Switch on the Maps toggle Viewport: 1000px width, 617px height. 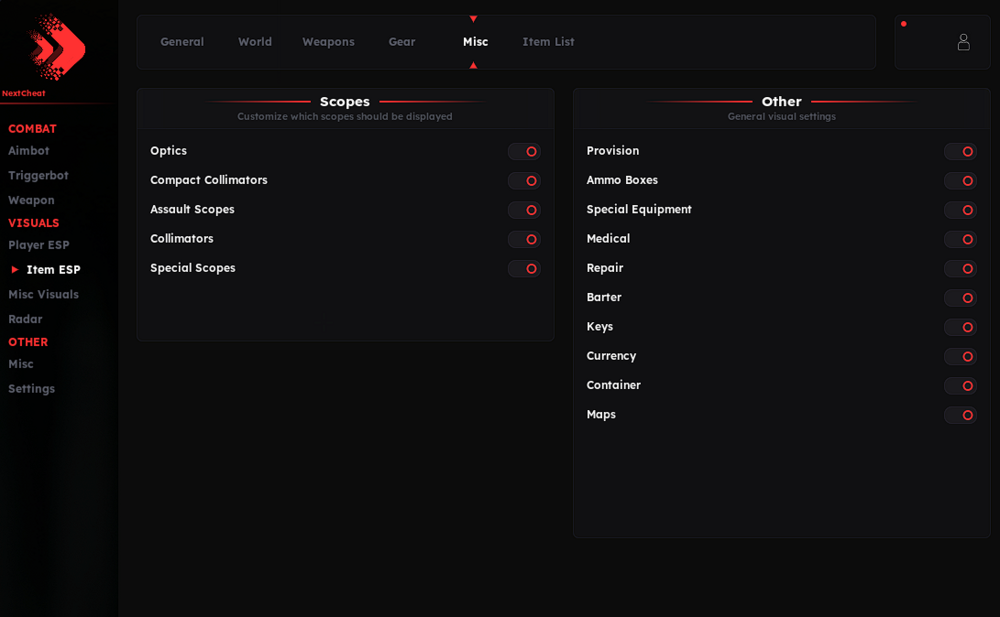point(960,415)
